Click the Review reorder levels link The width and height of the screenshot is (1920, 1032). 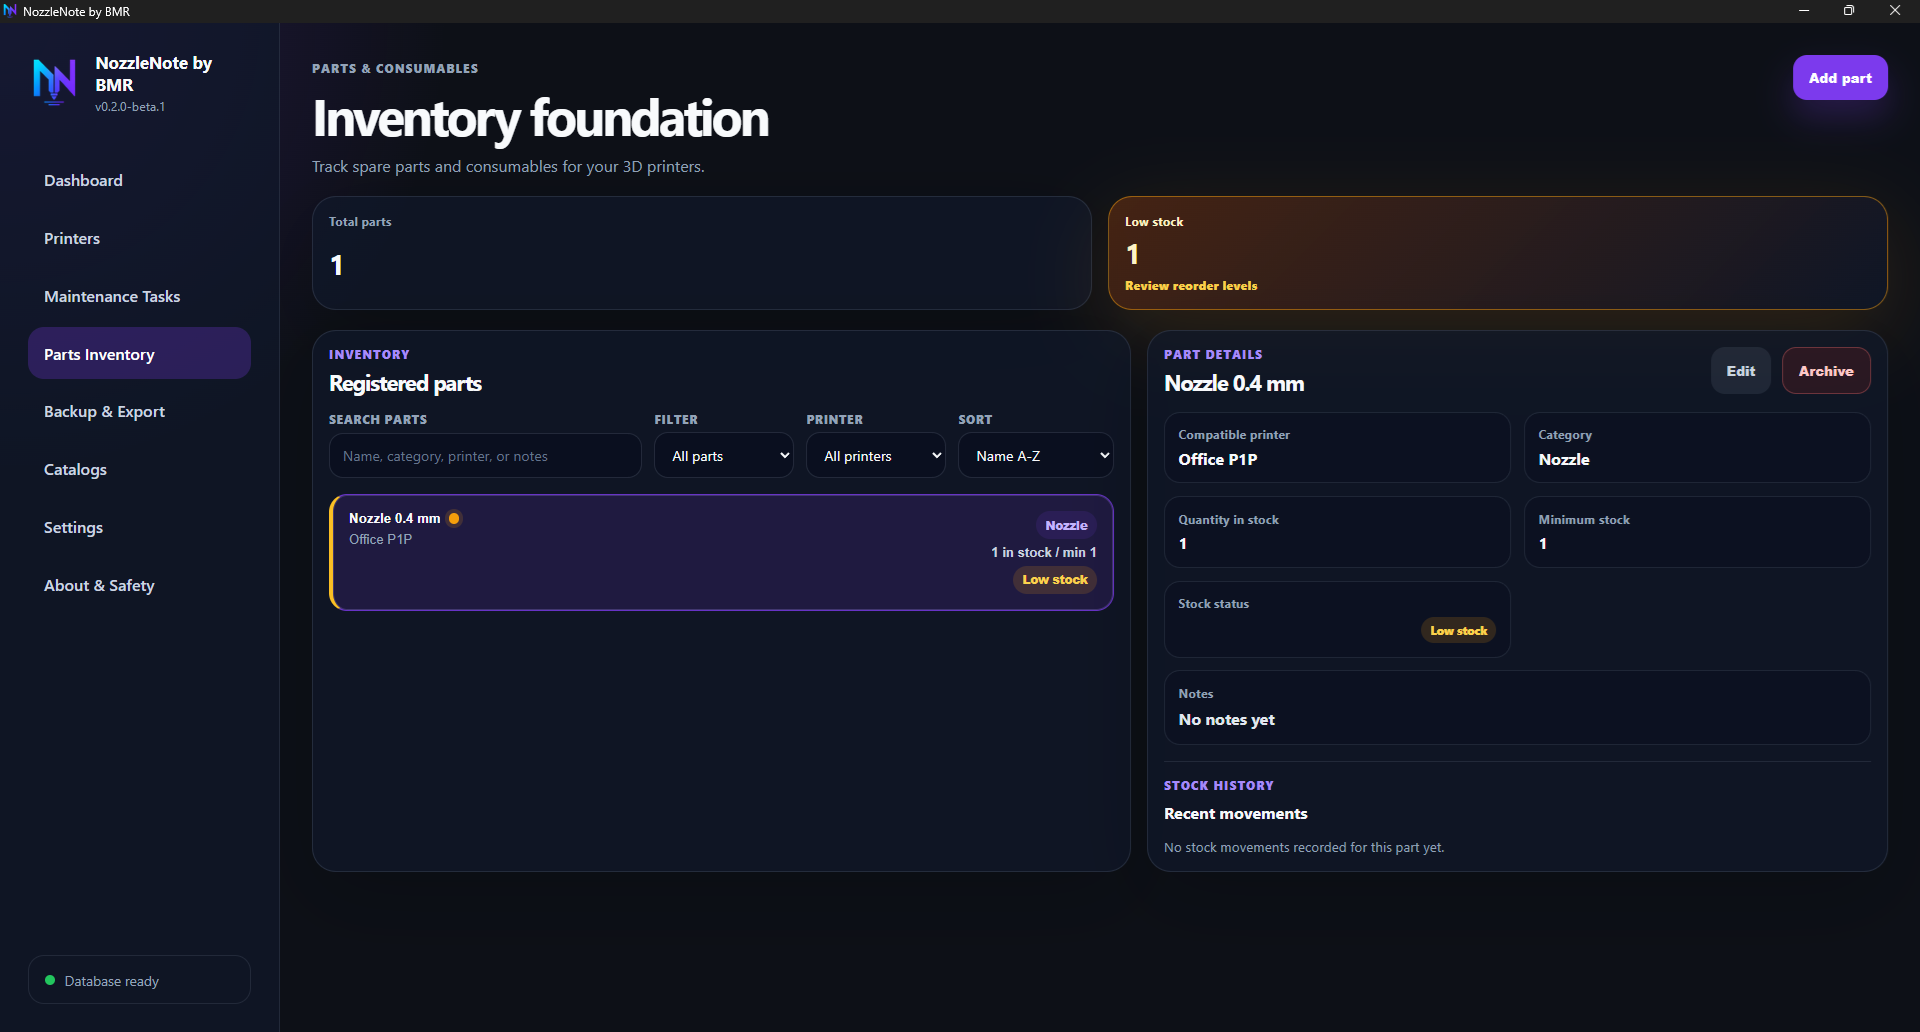click(x=1191, y=286)
